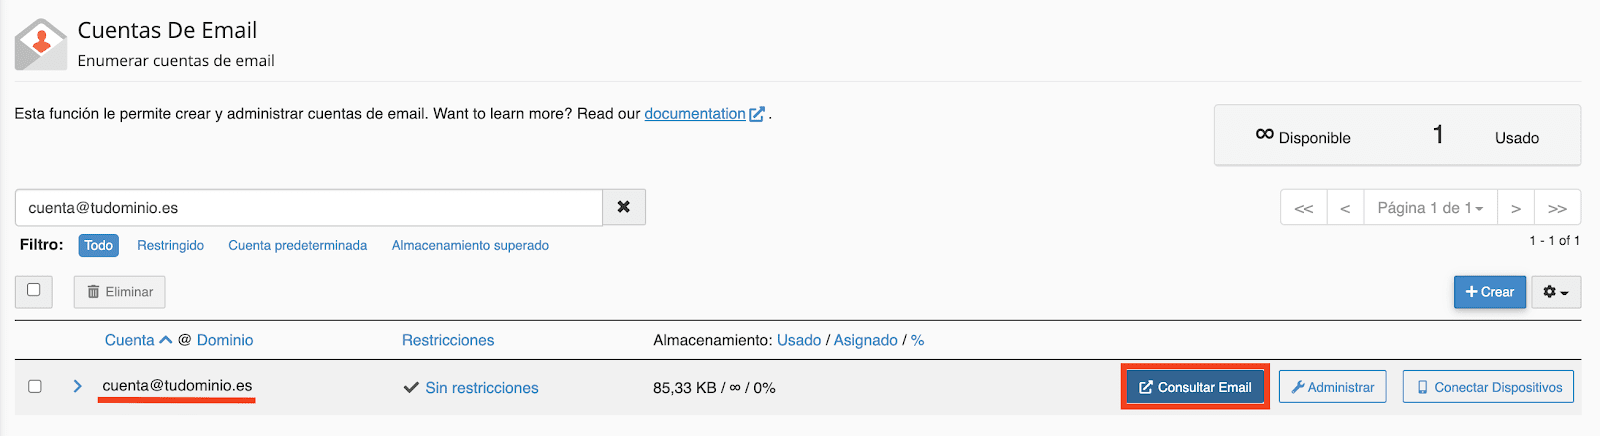Go to first page with << button

(x=1304, y=208)
